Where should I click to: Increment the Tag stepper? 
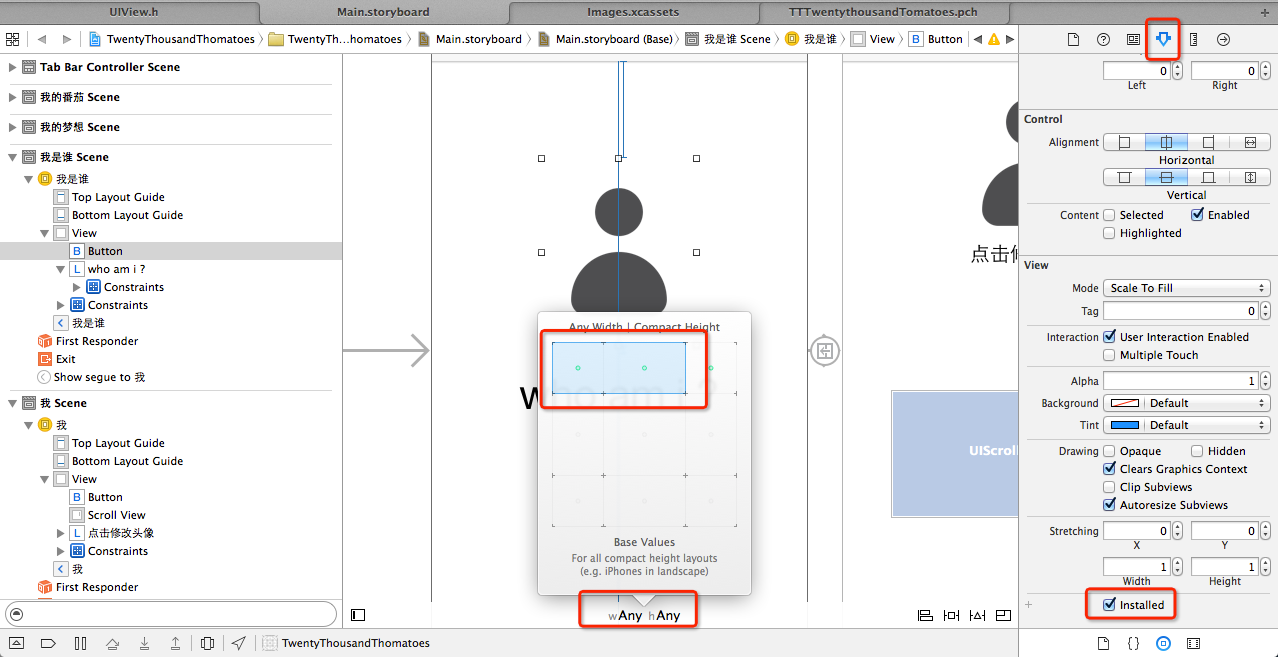1265,307
